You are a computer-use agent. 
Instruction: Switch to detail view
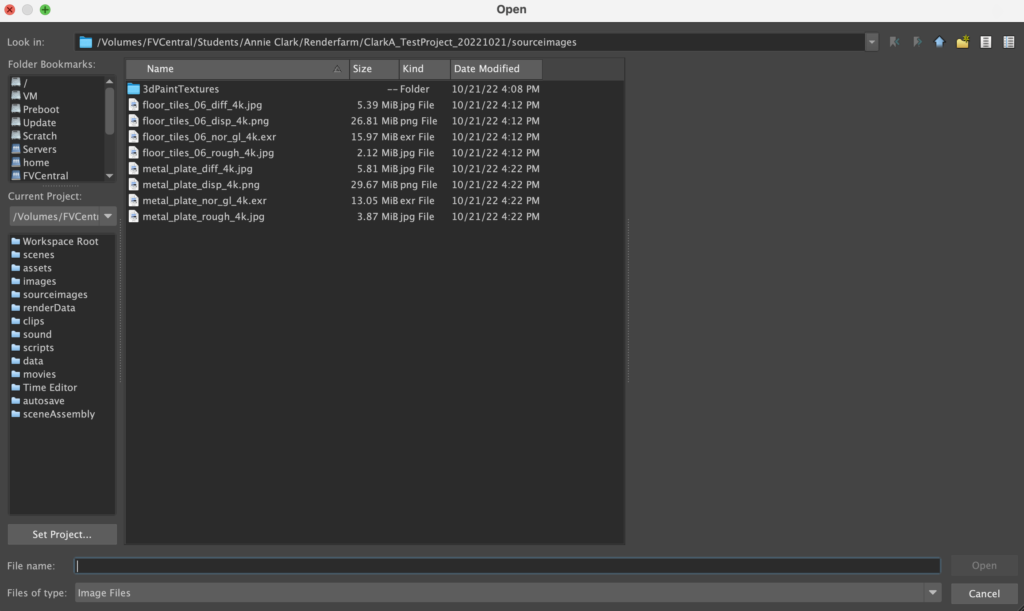pyautogui.click(x=1008, y=42)
